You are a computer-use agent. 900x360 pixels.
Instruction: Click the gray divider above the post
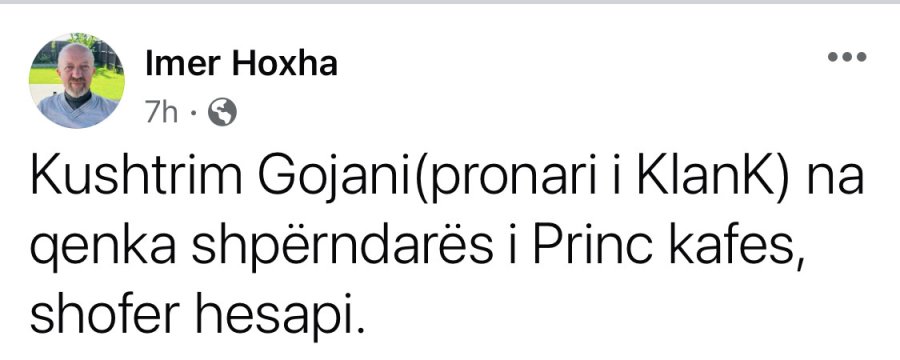coord(450,2)
